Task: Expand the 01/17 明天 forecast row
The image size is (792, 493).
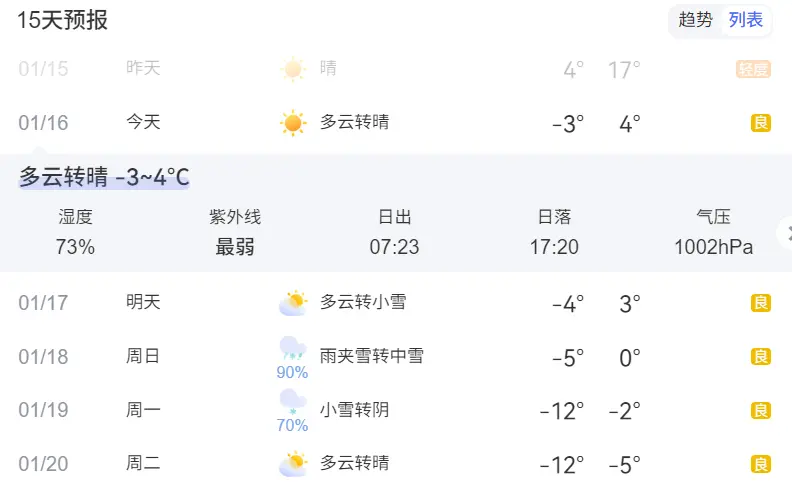Action: [396, 303]
